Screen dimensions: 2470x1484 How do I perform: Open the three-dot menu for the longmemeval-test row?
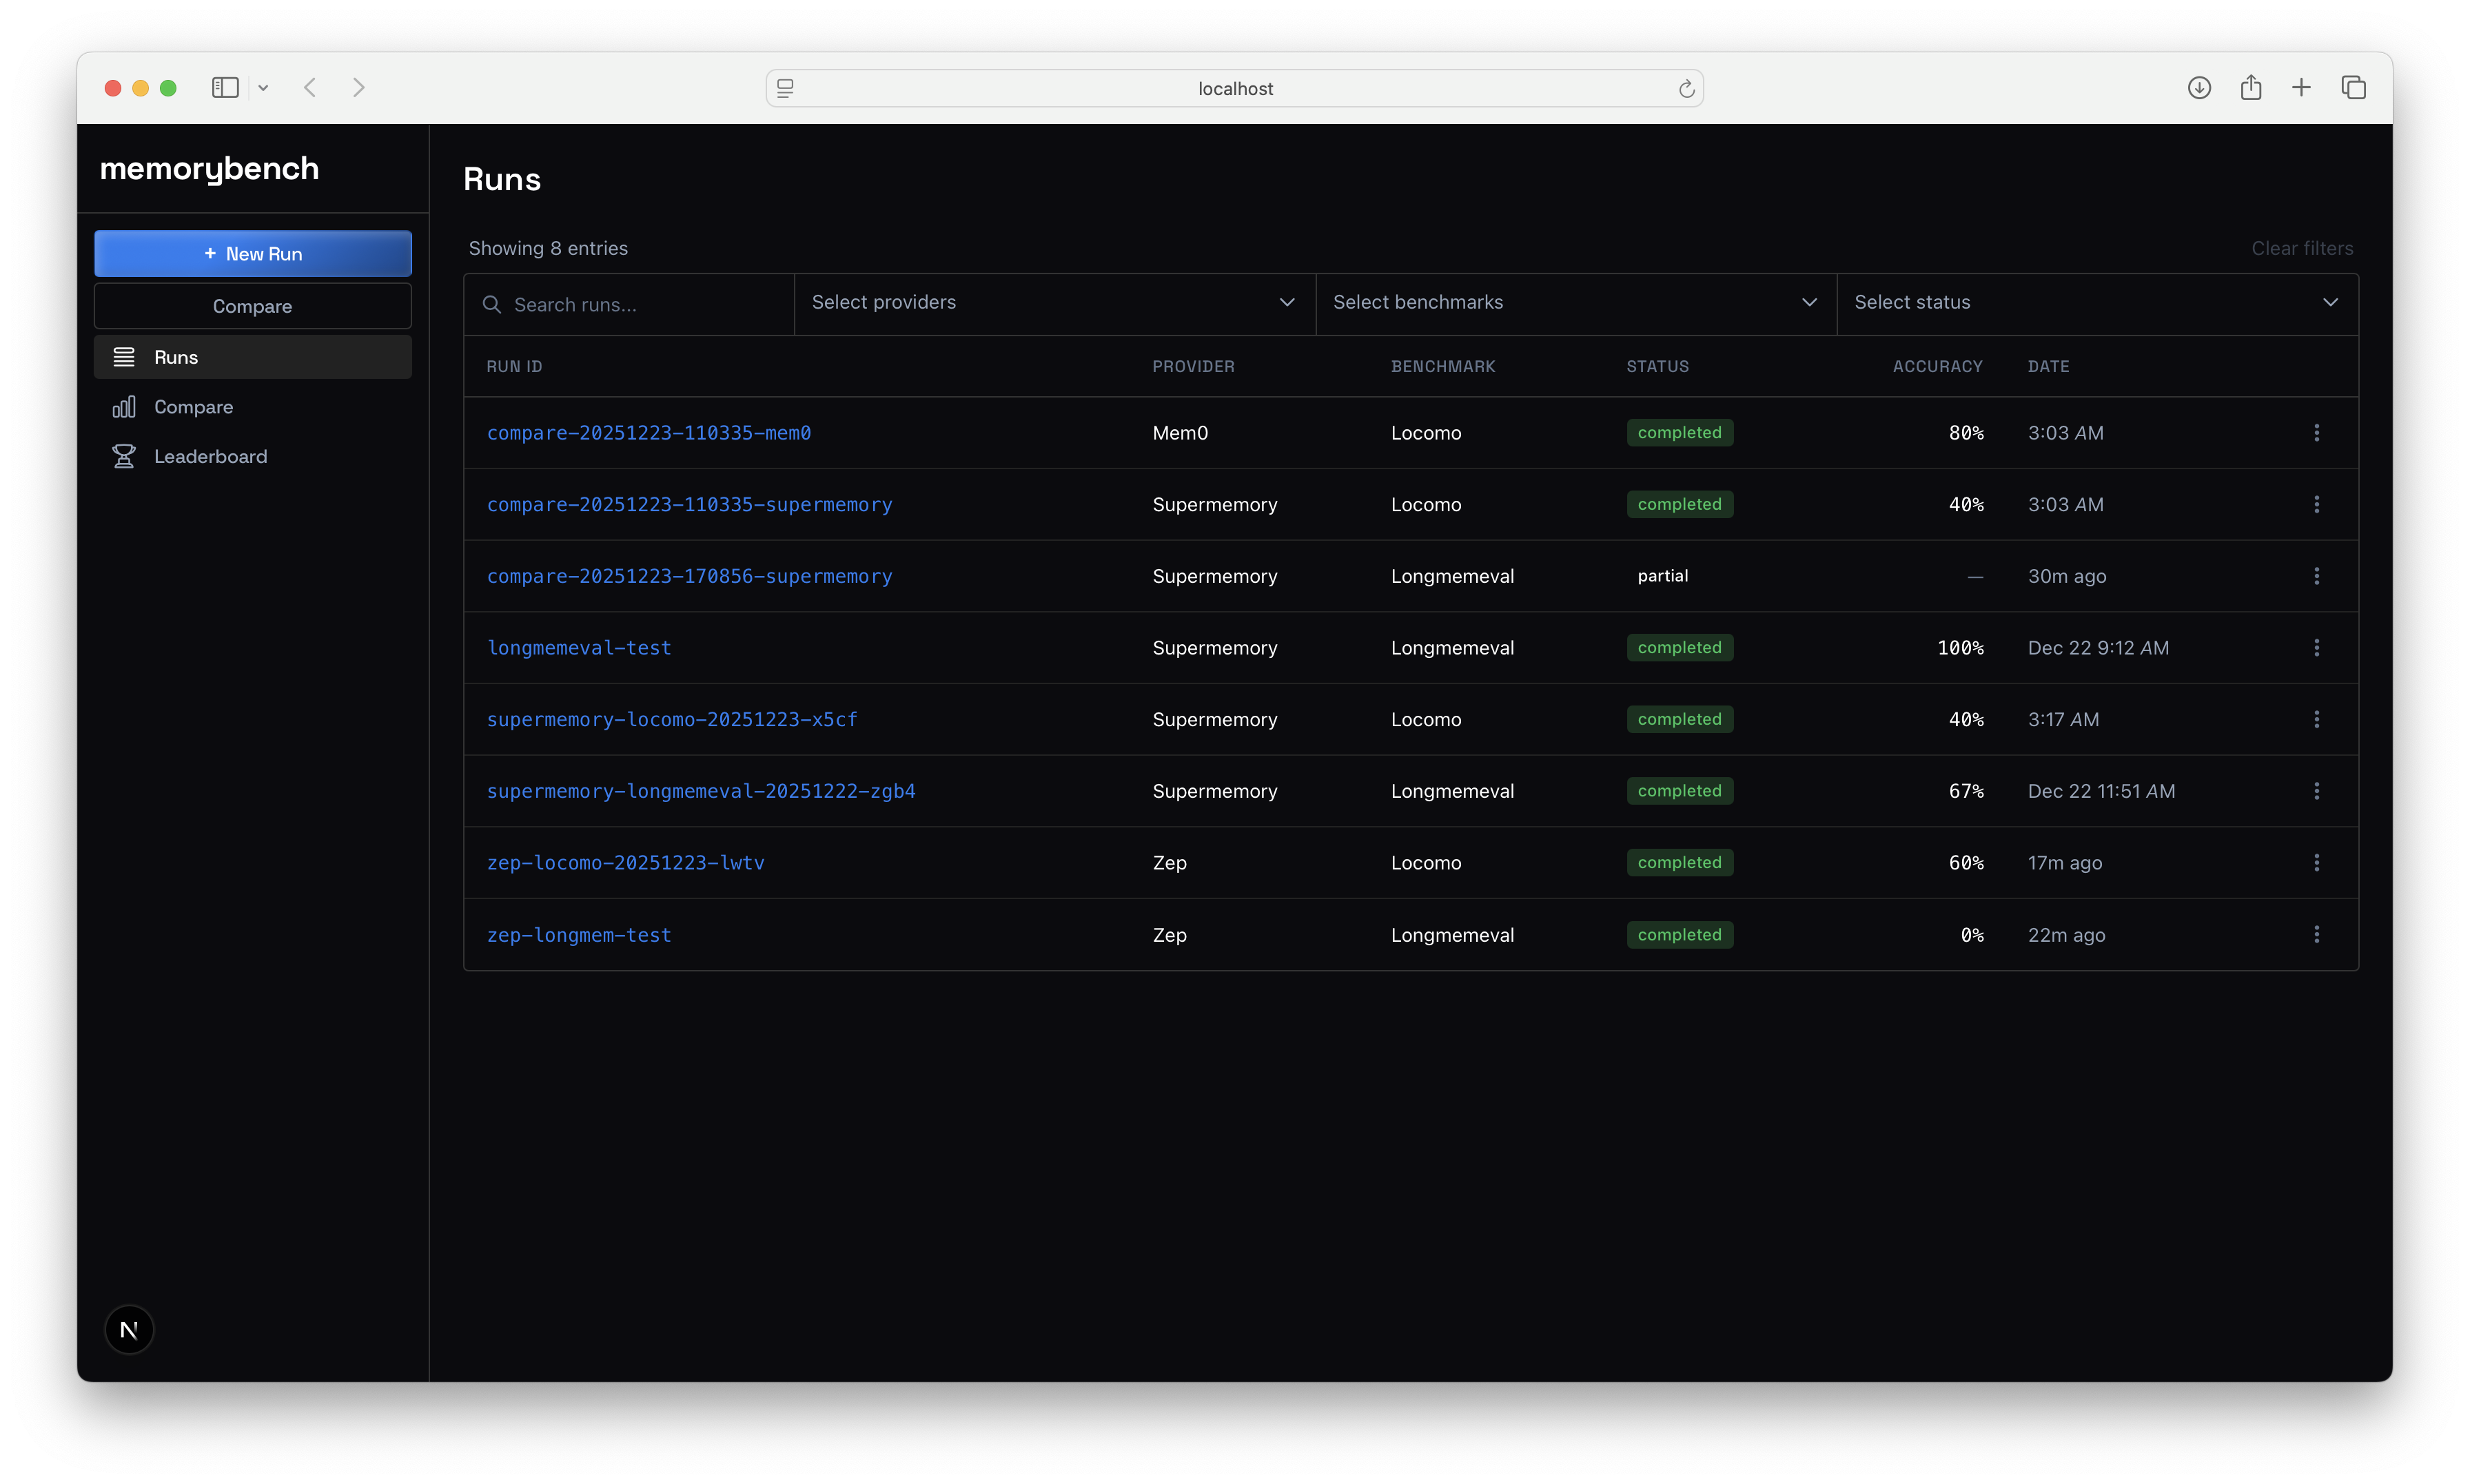click(2316, 647)
